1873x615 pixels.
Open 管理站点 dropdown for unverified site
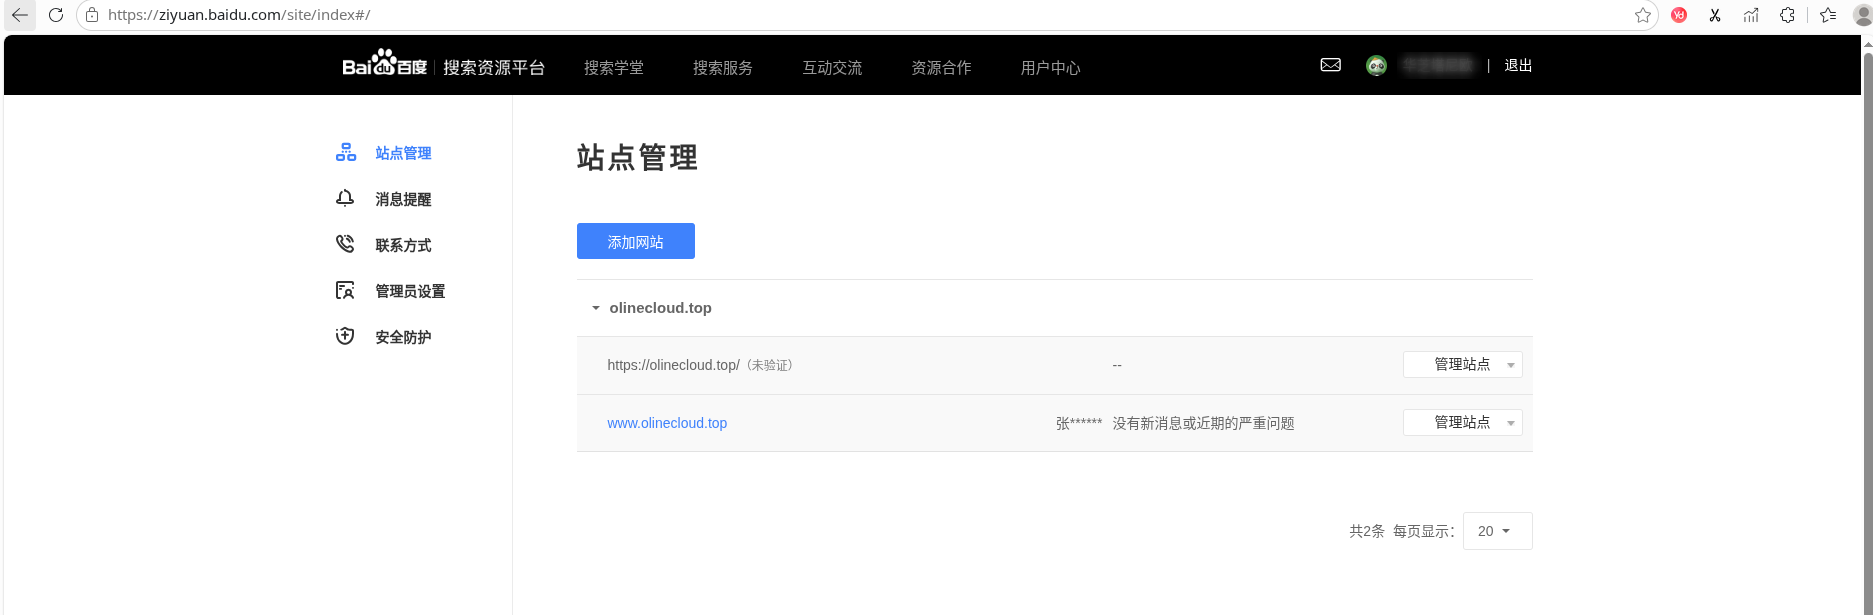[1462, 365]
